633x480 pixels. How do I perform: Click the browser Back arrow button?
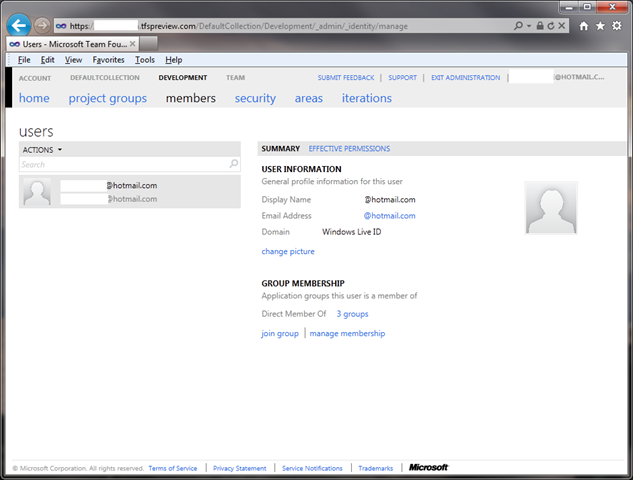18,25
